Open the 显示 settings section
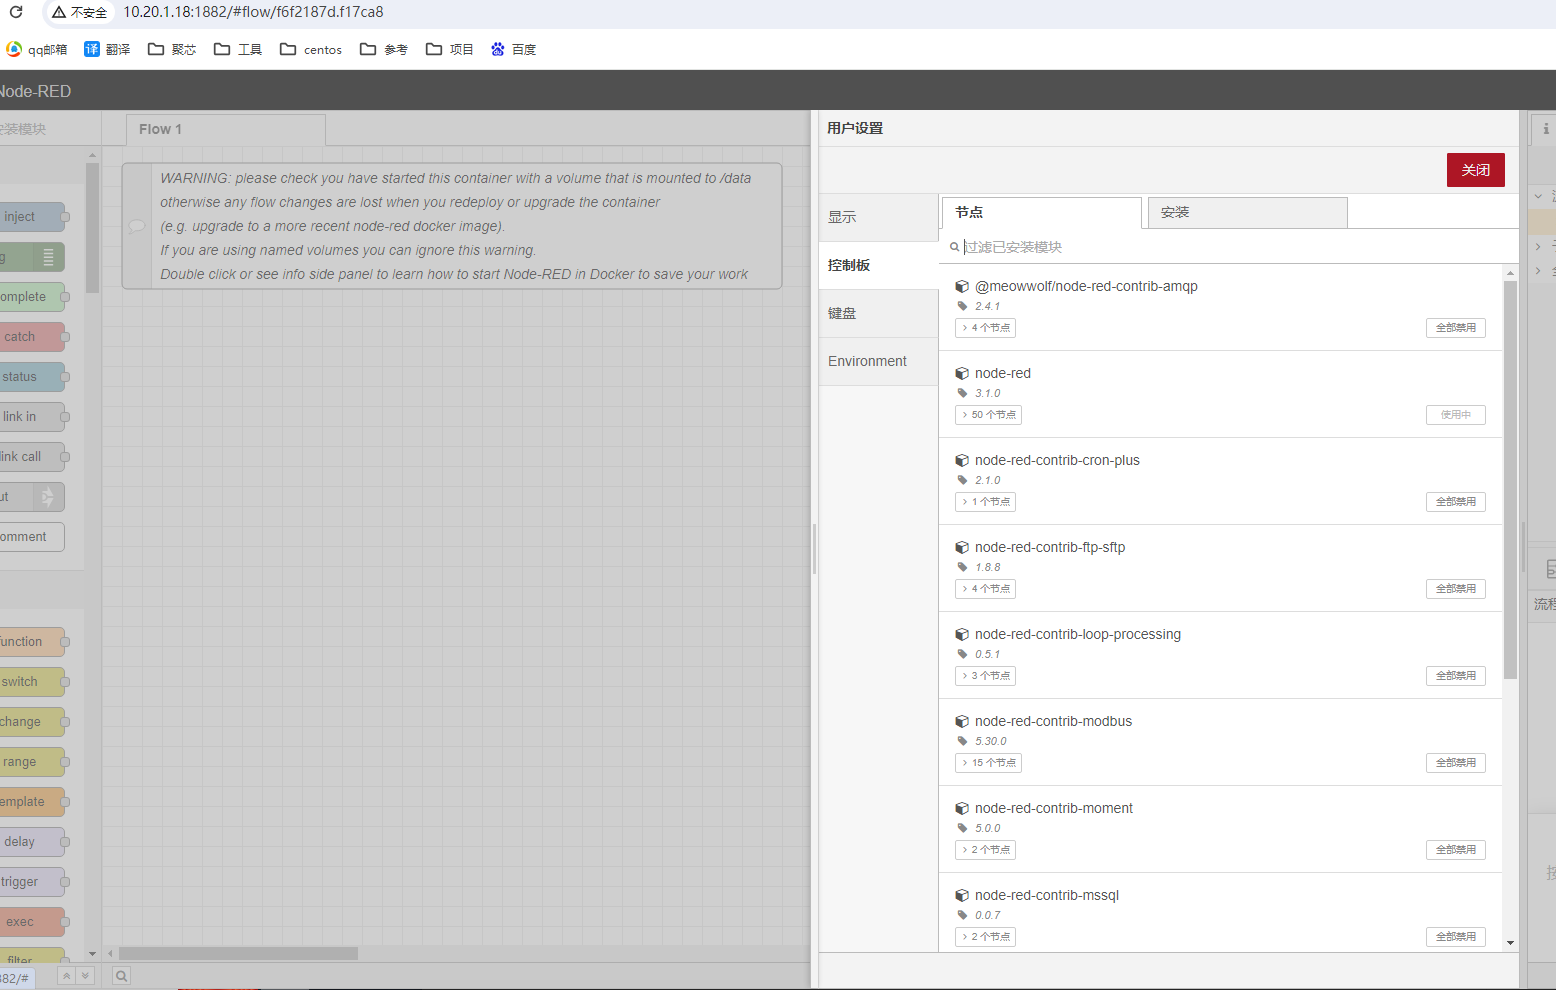This screenshot has width=1556, height=990. (878, 217)
